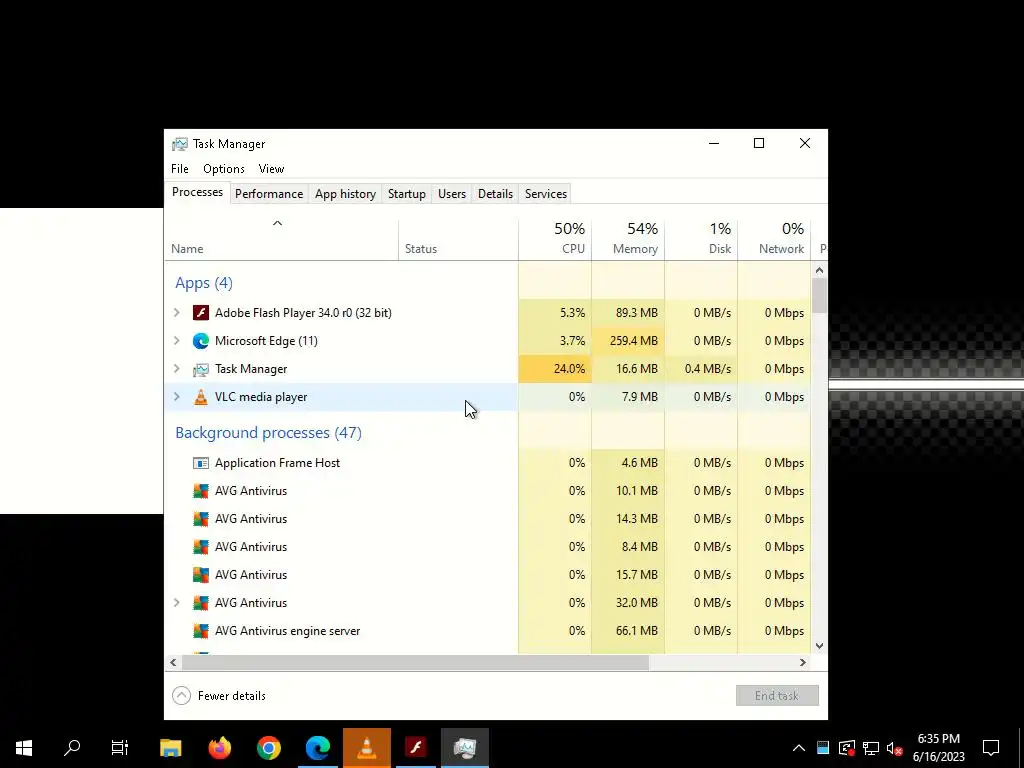Viewport: 1024px width, 768px height.
Task: Click the Background processes (47) heading
Action: pos(268,433)
